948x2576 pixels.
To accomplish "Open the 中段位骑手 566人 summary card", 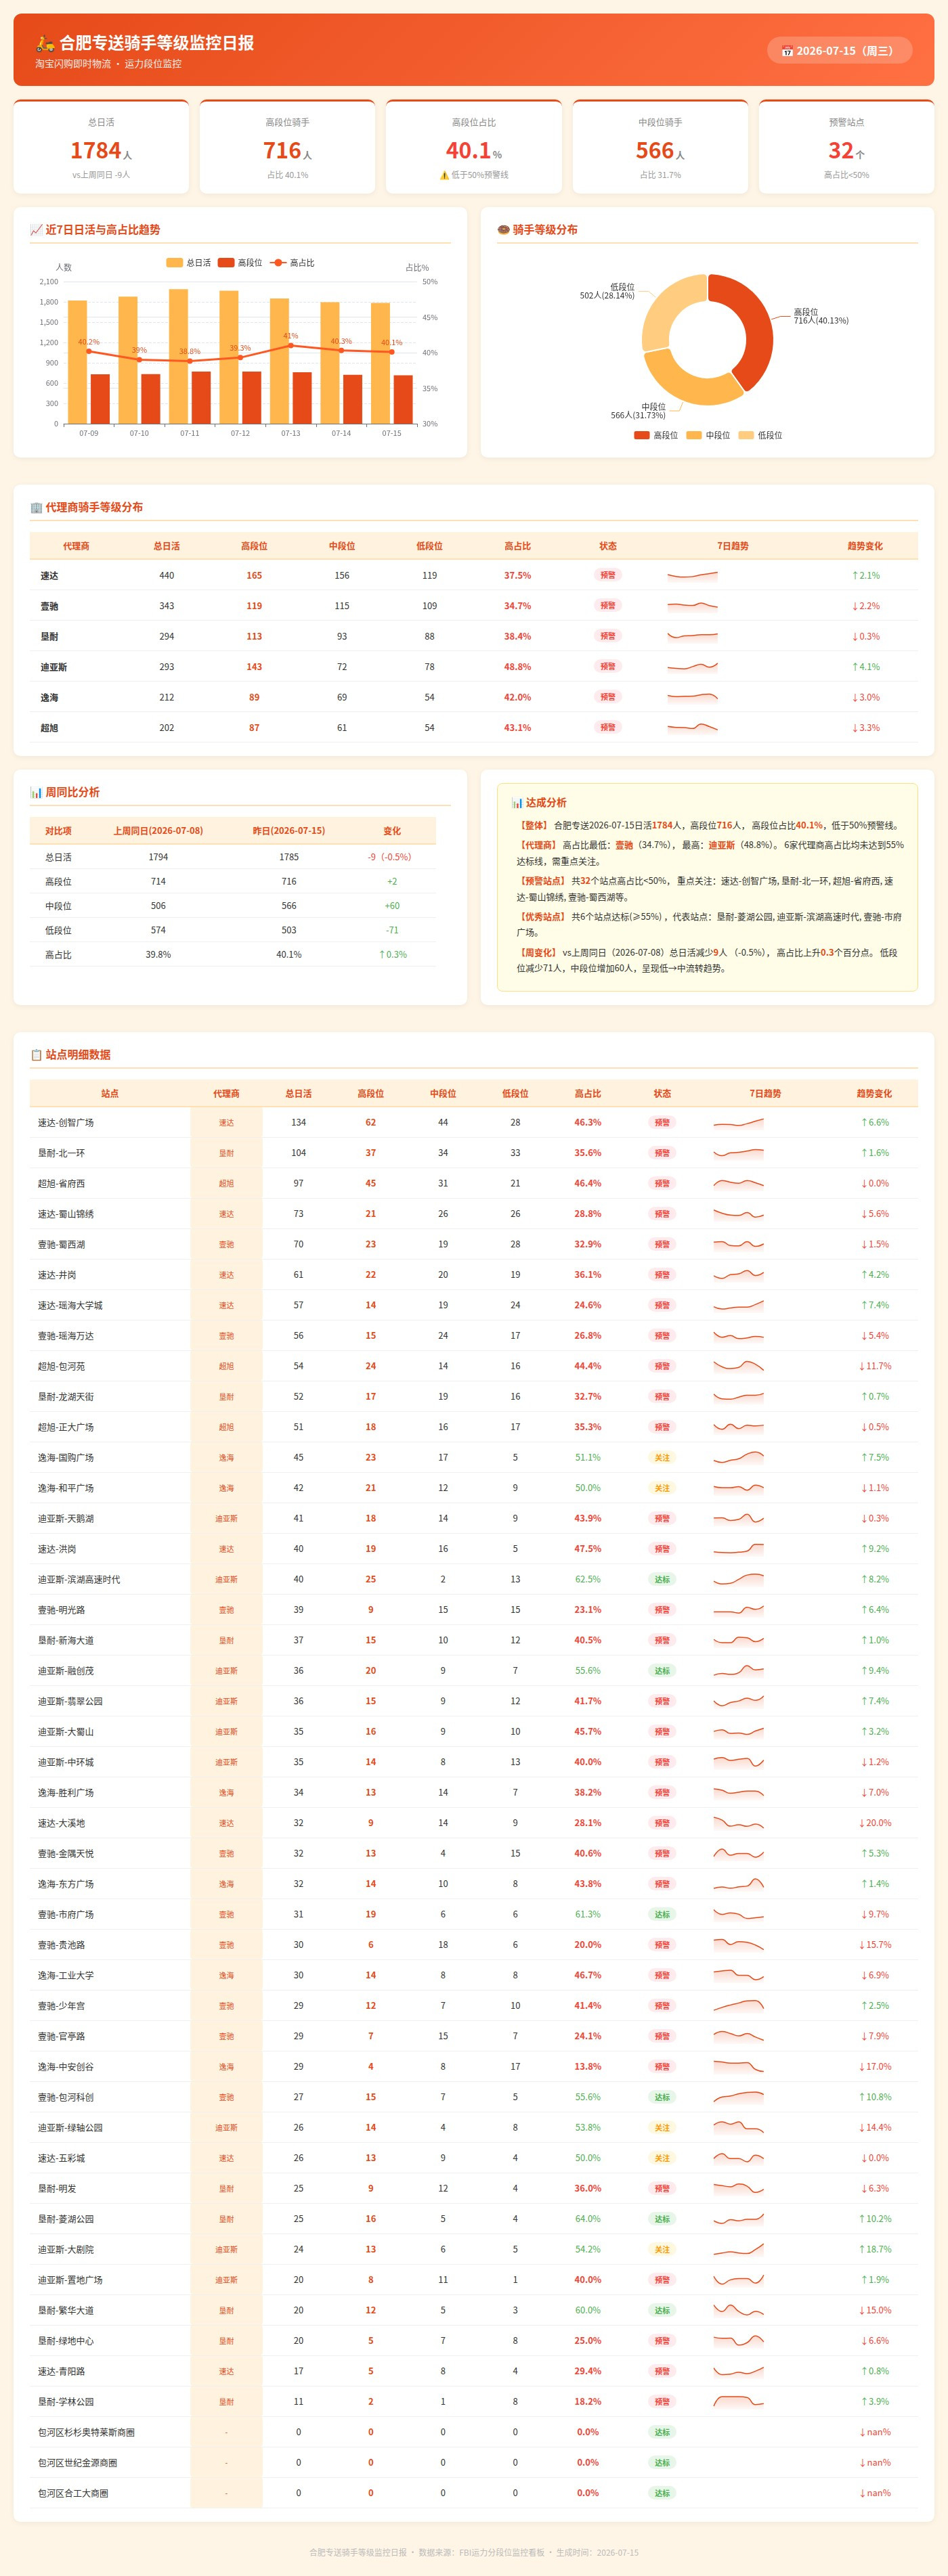I will 660,147.
